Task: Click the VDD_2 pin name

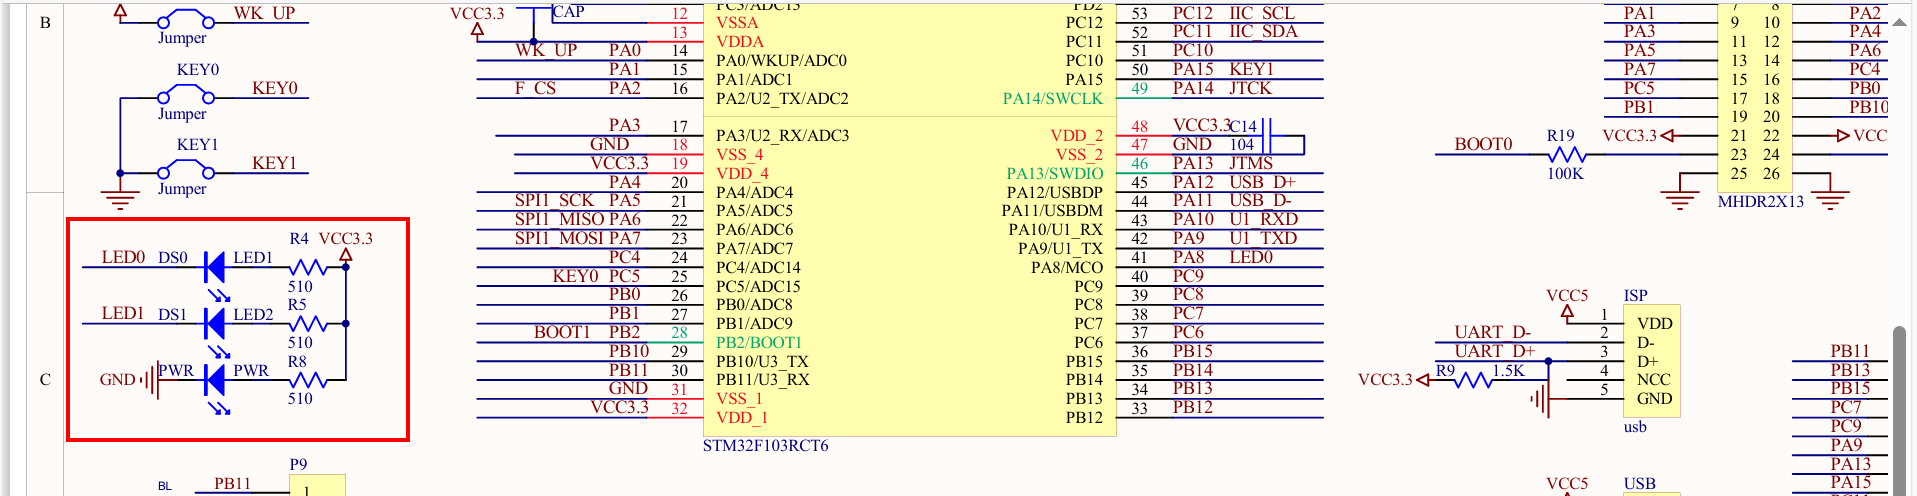Action: point(1076,136)
